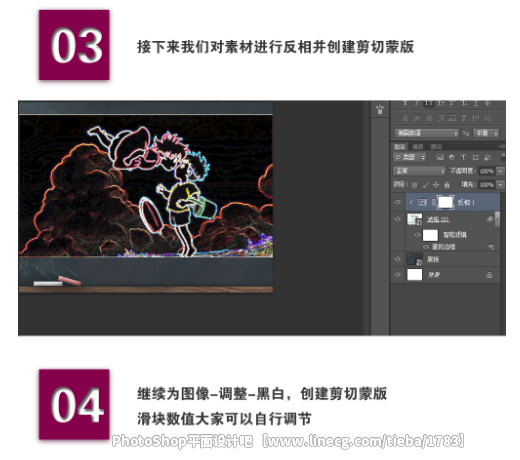The width and height of the screenshot is (520, 460).
Task: Filter layers by adjustment layer icon
Action: [x=452, y=157]
